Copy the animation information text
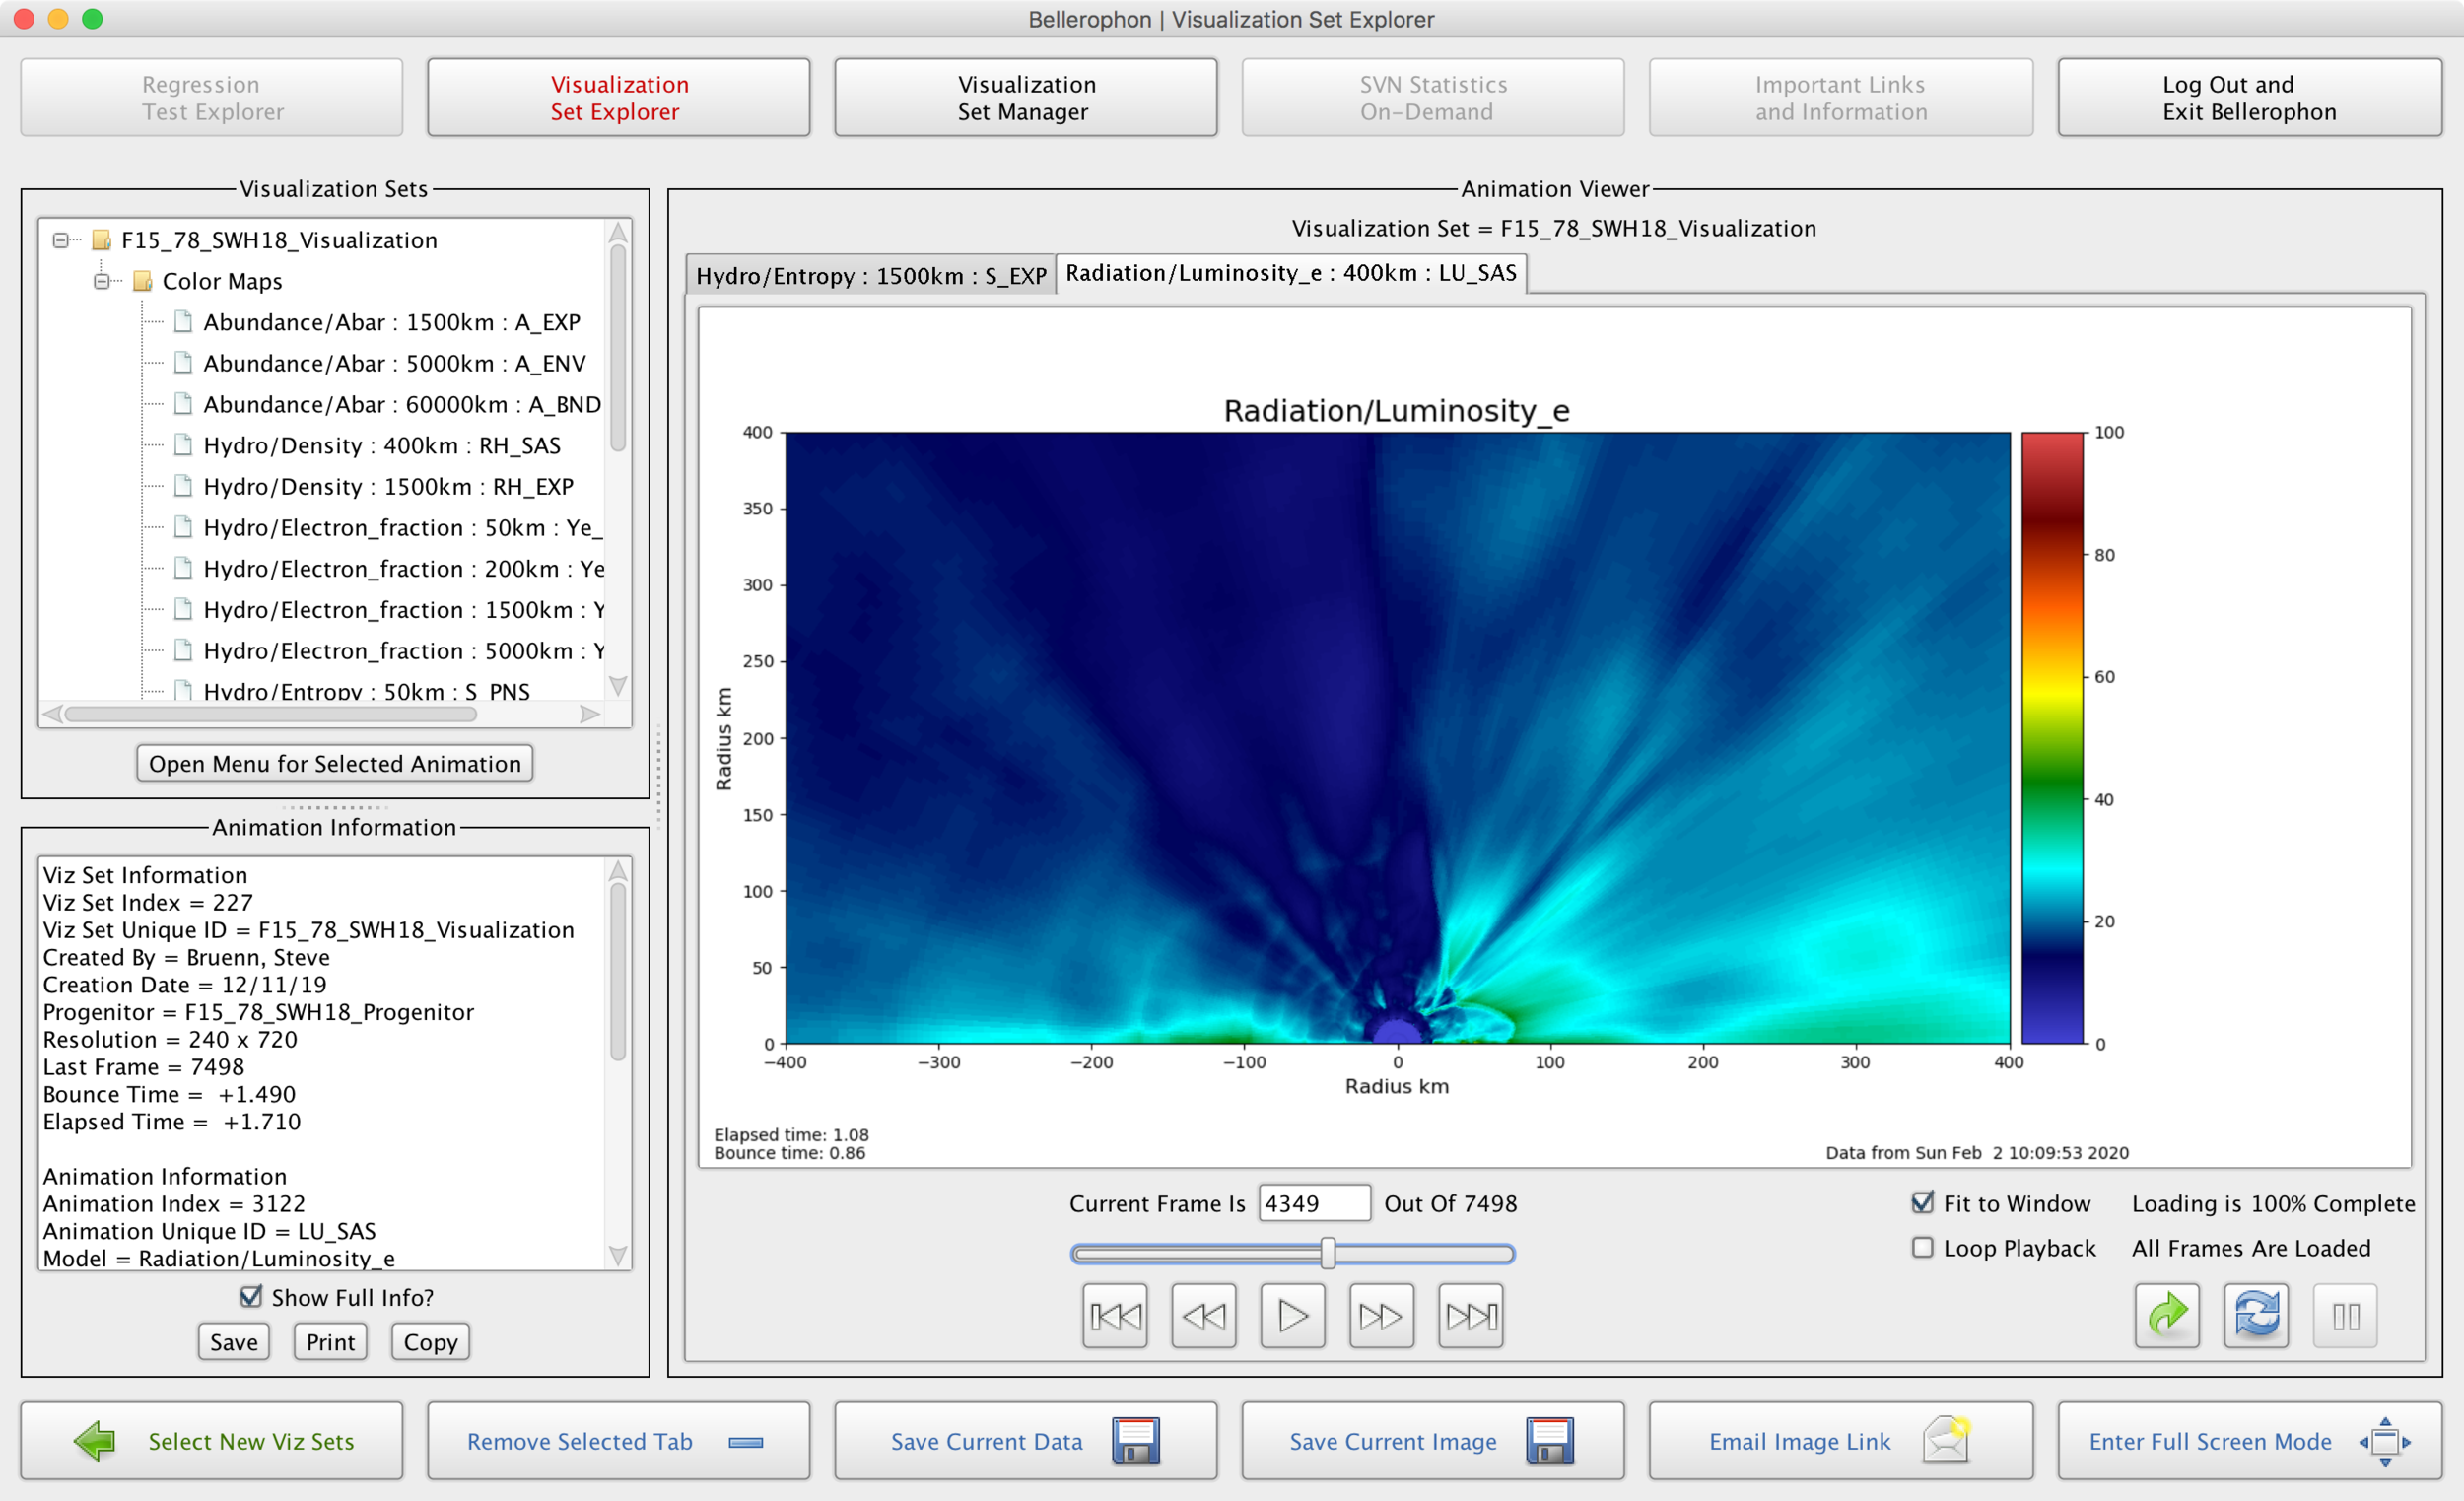Screen dimensions: 2464x1501 pyautogui.click(x=430, y=1341)
